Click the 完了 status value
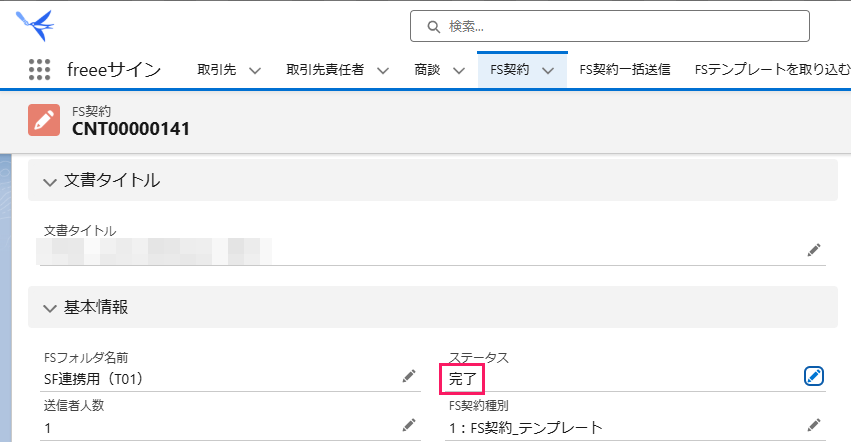The width and height of the screenshot is (851, 442). [462, 379]
